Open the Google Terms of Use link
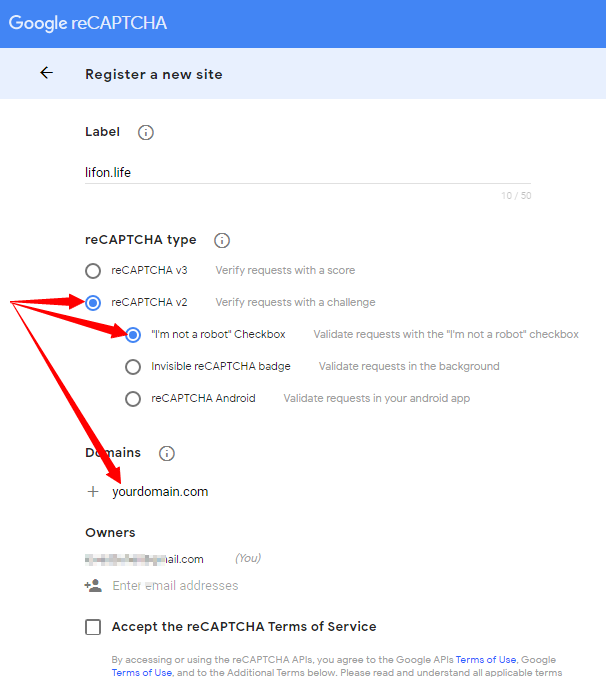Screen dimensions: 606x677 coord(142,672)
